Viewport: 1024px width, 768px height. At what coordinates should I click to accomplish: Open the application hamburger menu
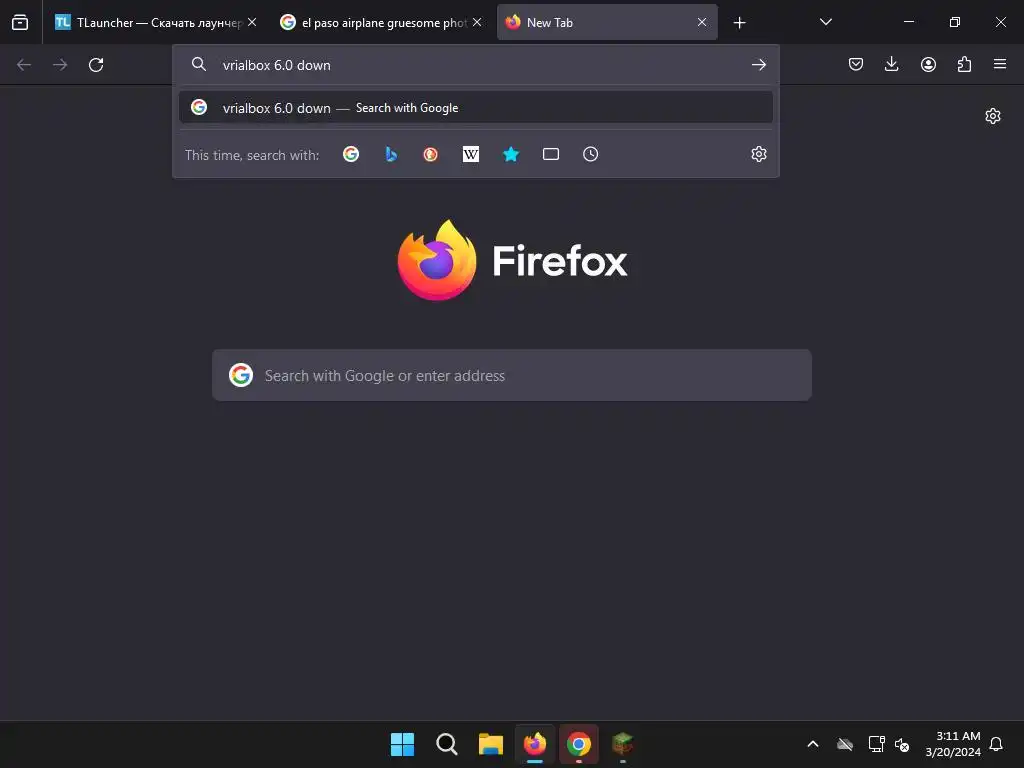pyautogui.click(x=1000, y=65)
